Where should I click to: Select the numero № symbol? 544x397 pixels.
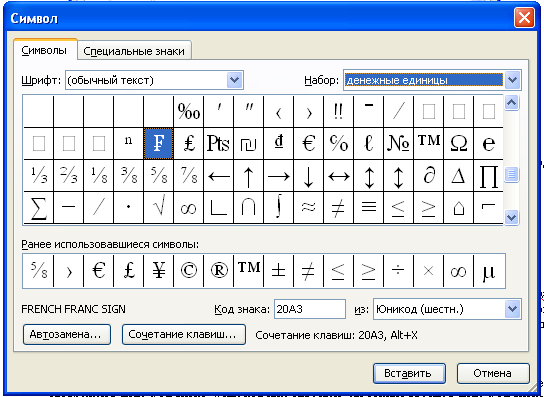(398, 143)
